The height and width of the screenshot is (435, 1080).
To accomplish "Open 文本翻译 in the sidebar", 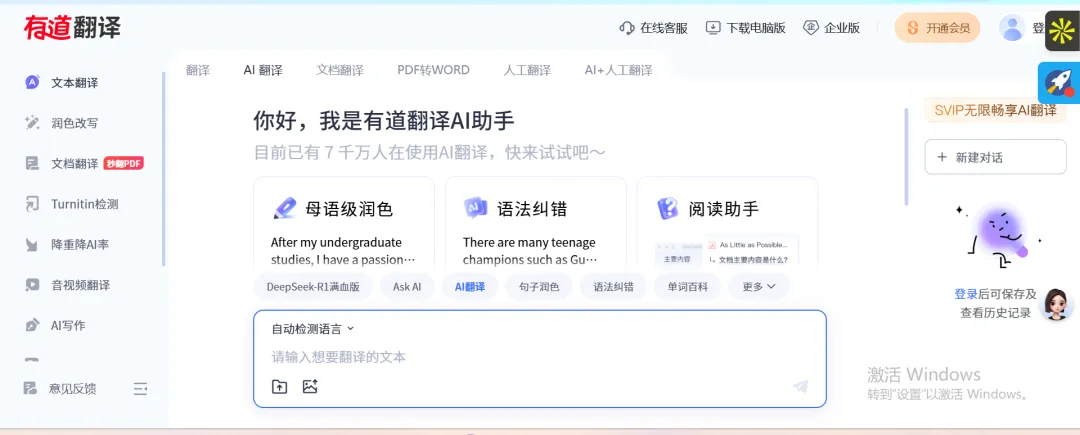I will coord(74,83).
